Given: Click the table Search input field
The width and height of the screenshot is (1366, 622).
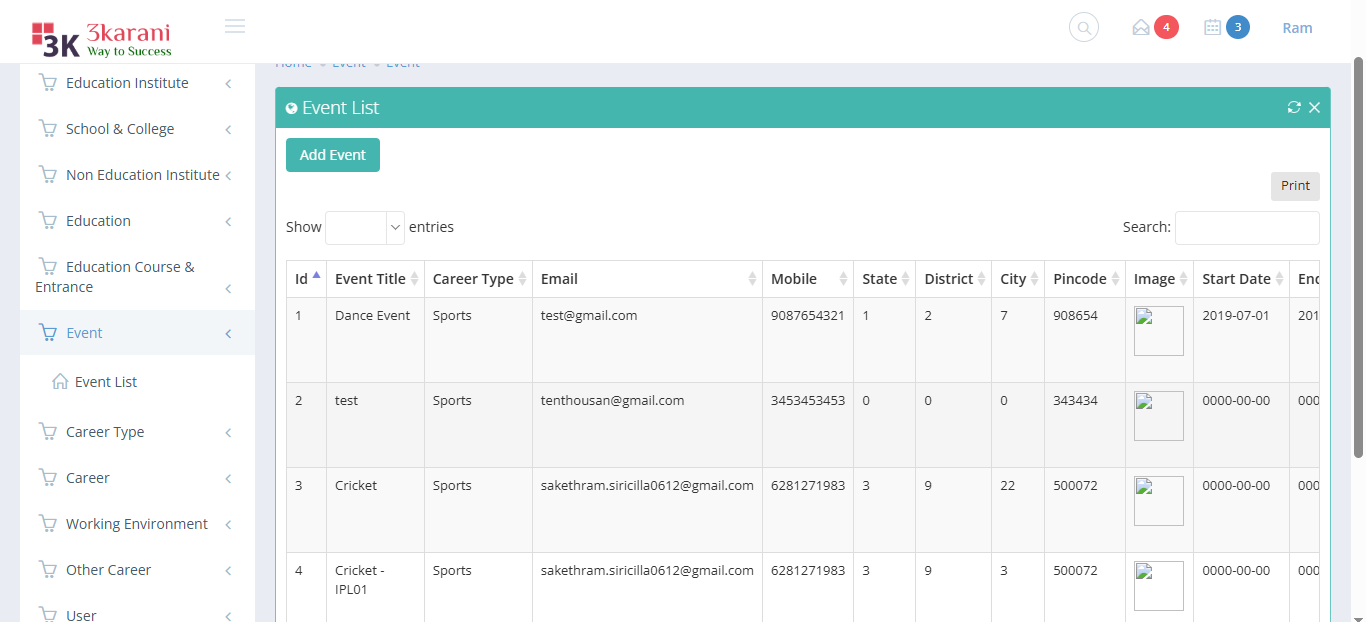Looking at the screenshot, I should coord(1246,228).
